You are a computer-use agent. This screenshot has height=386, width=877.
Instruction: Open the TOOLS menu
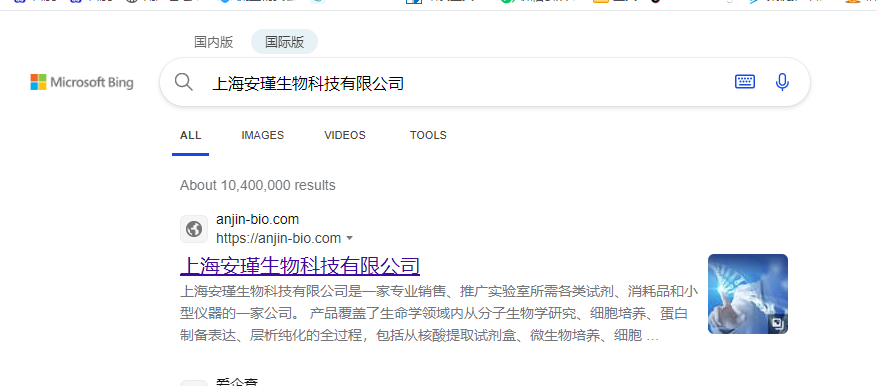point(428,135)
